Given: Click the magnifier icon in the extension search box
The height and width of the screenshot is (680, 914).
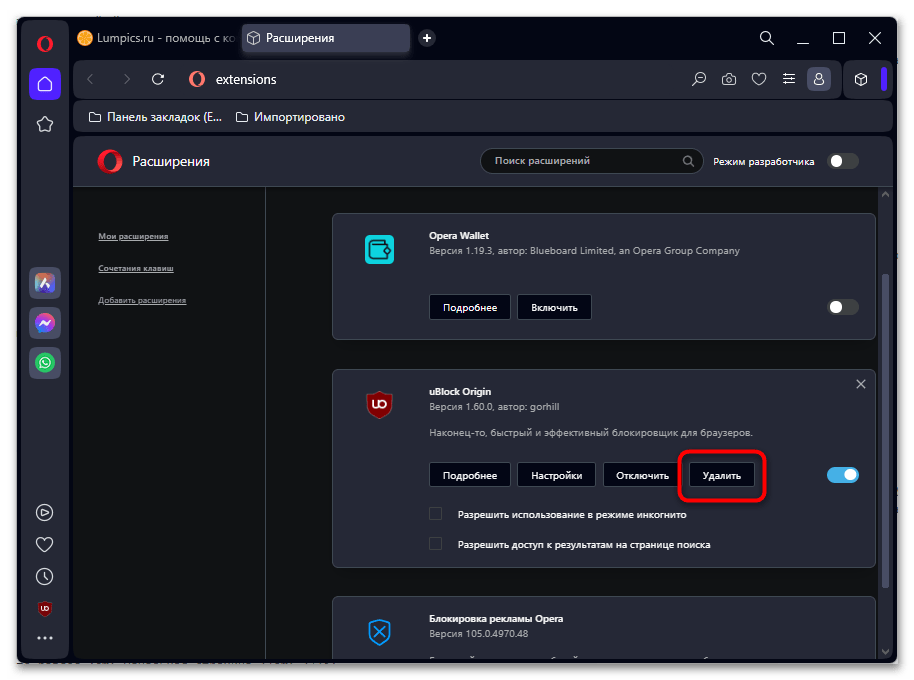Looking at the screenshot, I should click(688, 161).
